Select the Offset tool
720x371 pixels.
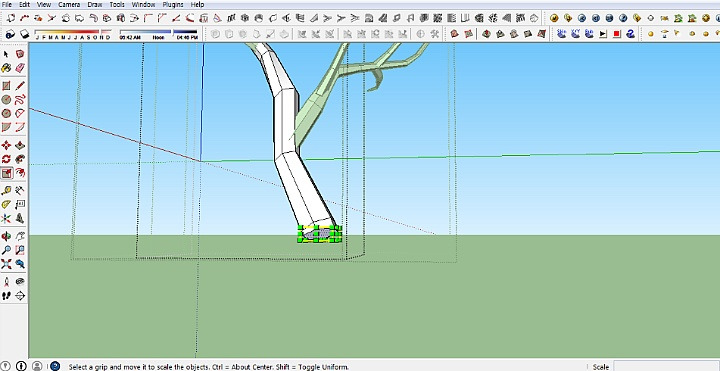coord(20,173)
